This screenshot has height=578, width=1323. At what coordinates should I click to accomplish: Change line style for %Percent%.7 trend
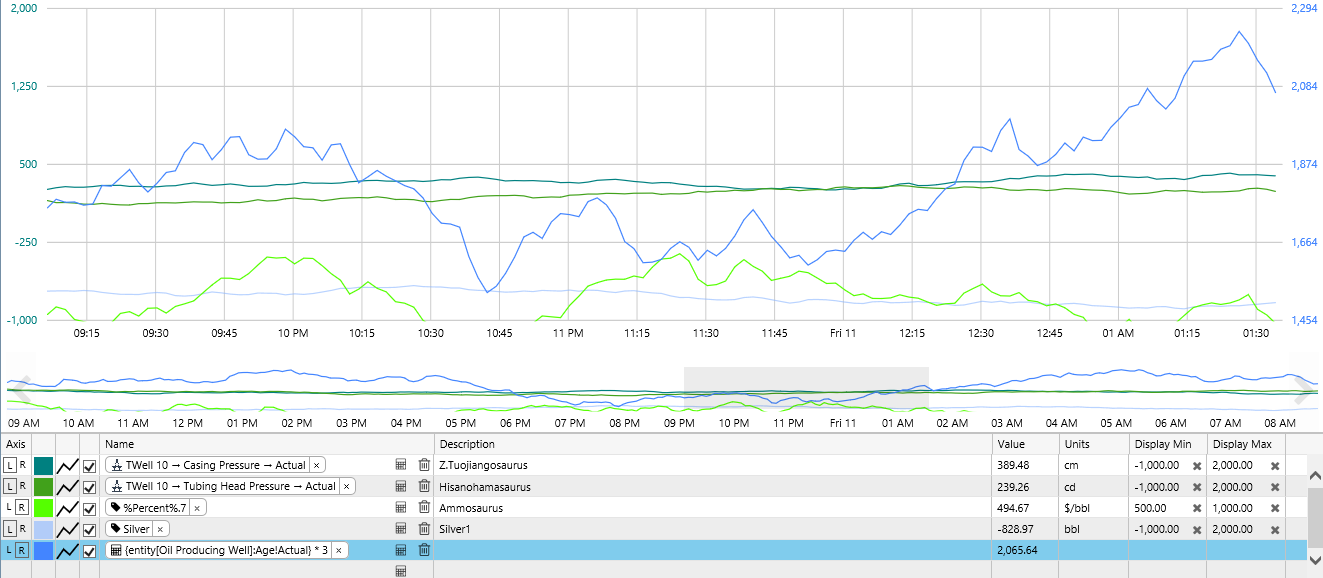67,508
